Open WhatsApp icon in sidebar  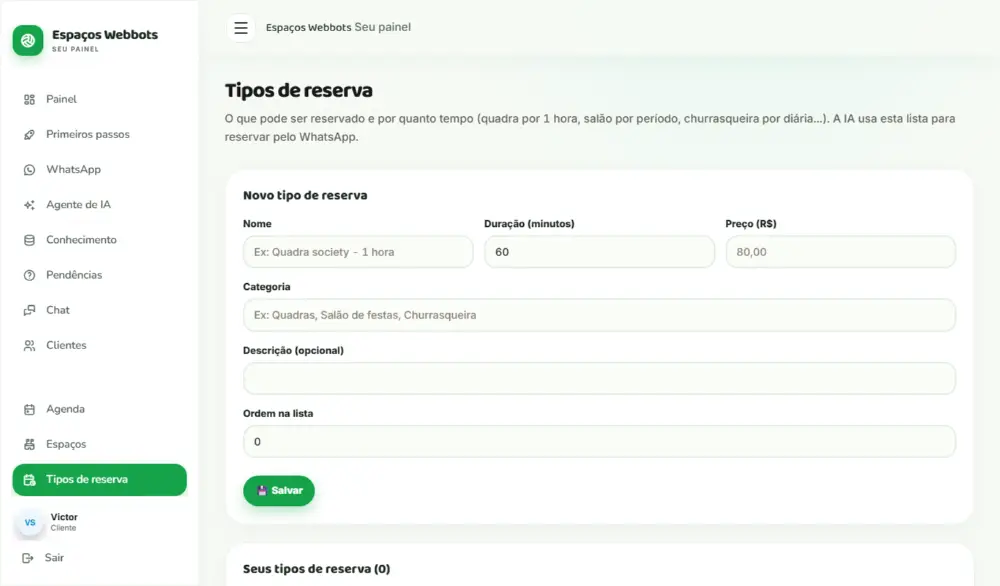click(29, 170)
